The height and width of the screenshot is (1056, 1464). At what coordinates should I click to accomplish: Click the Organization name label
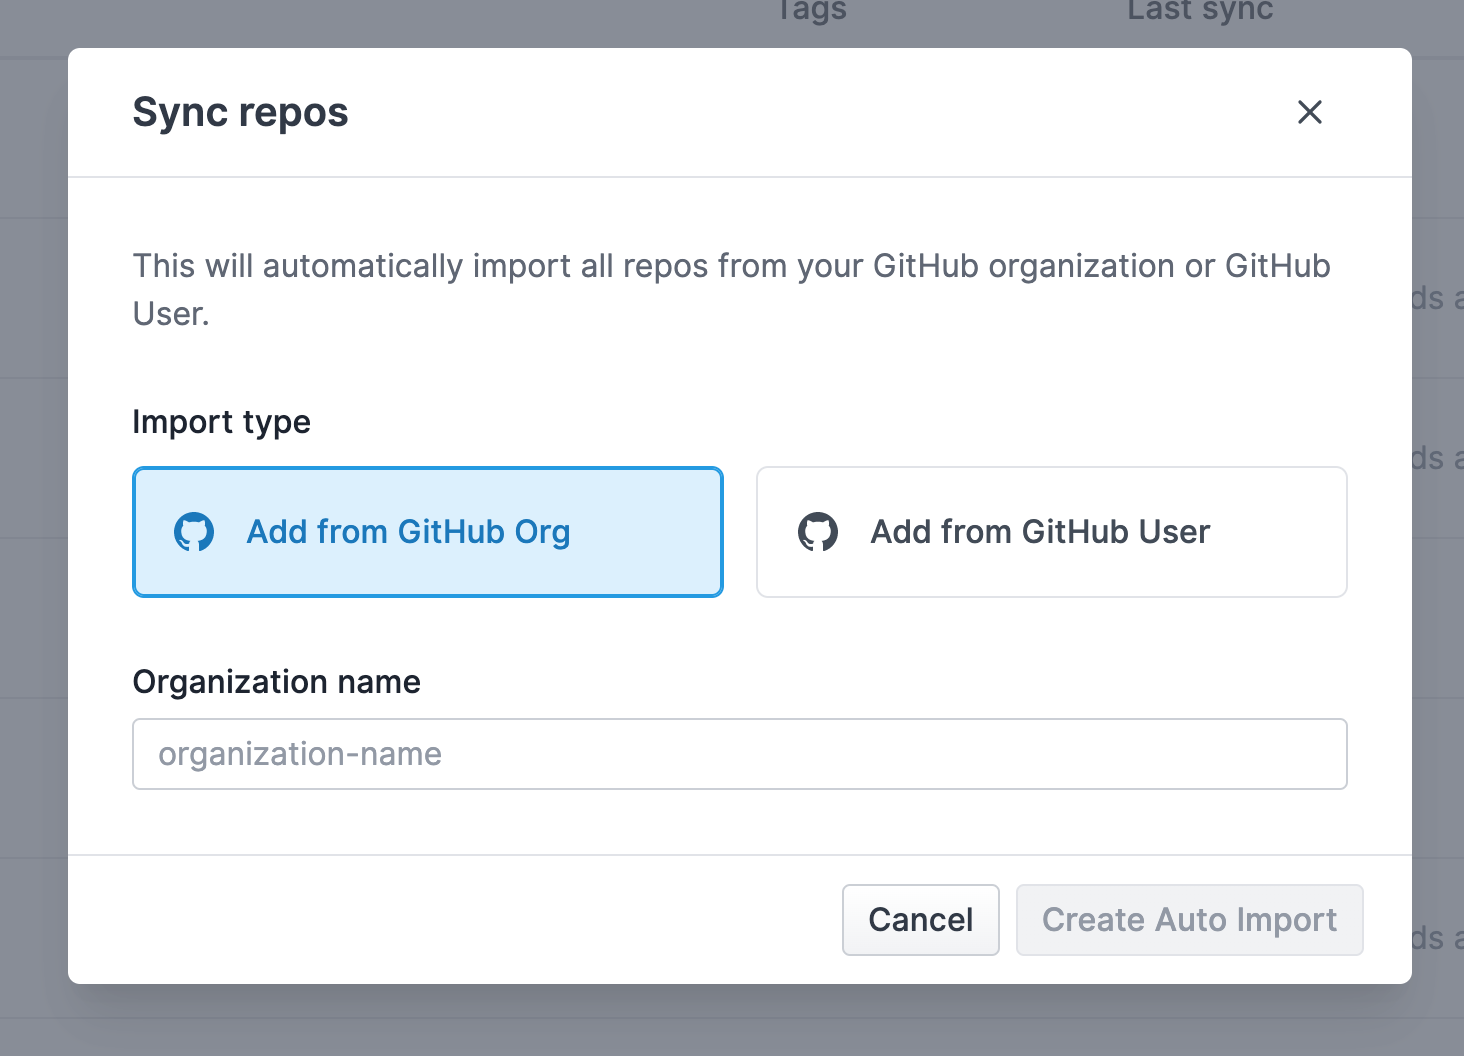(x=276, y=681)
